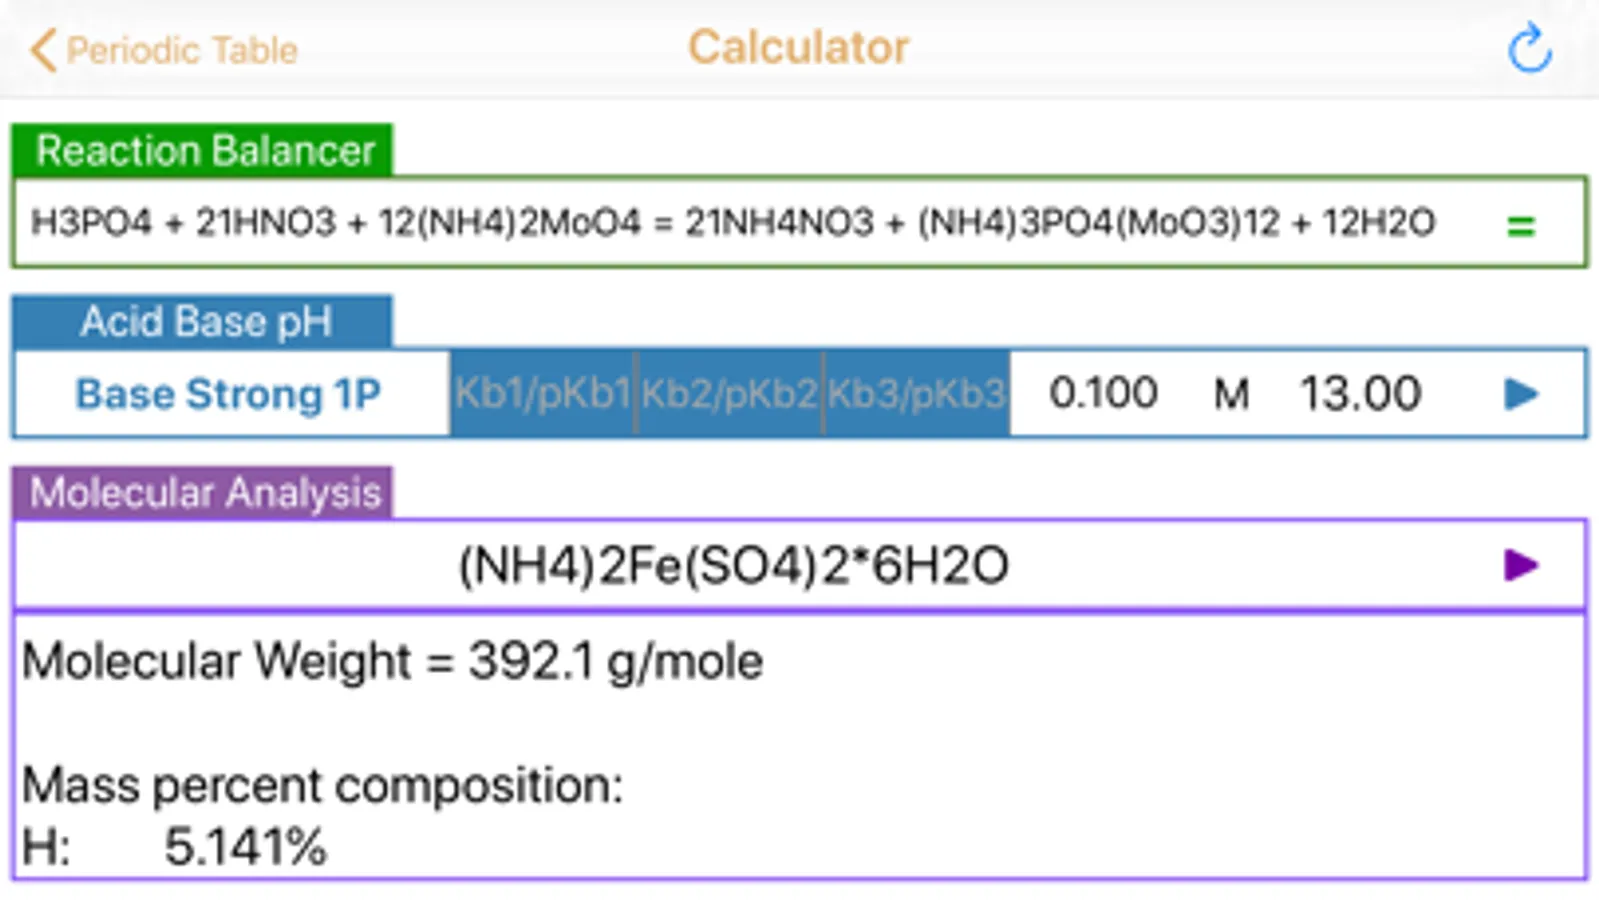Tap the blue refresh icon
The height and width of the screenshot is (900, 1599).
click(x=1529, y=50)
